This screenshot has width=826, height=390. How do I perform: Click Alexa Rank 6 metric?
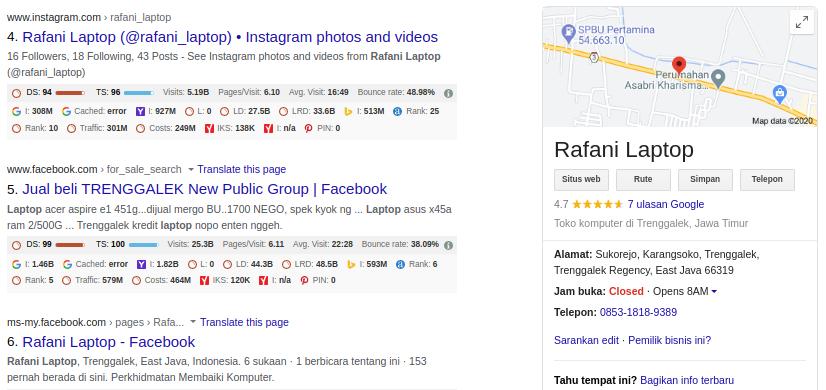click(x=417, y=264)
